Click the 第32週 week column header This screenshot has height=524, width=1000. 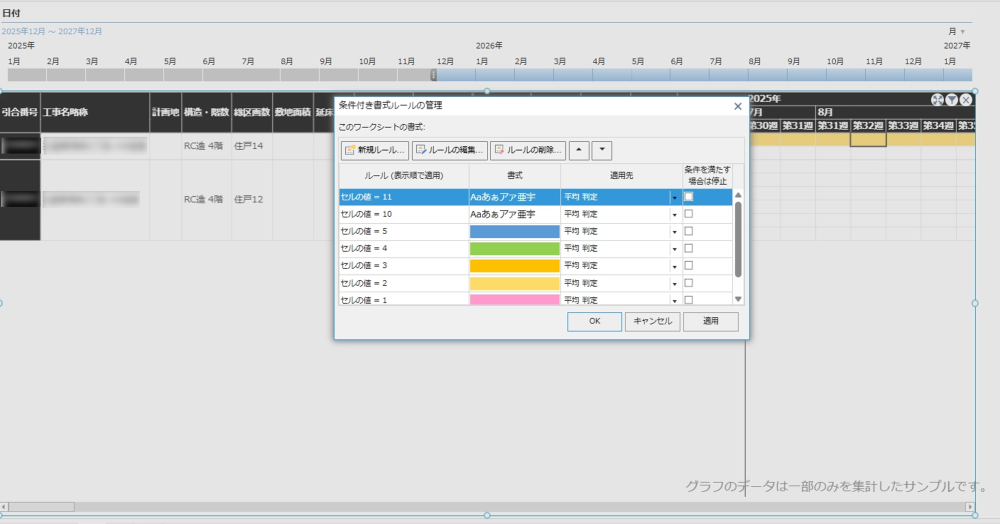(x=868, y=126)
